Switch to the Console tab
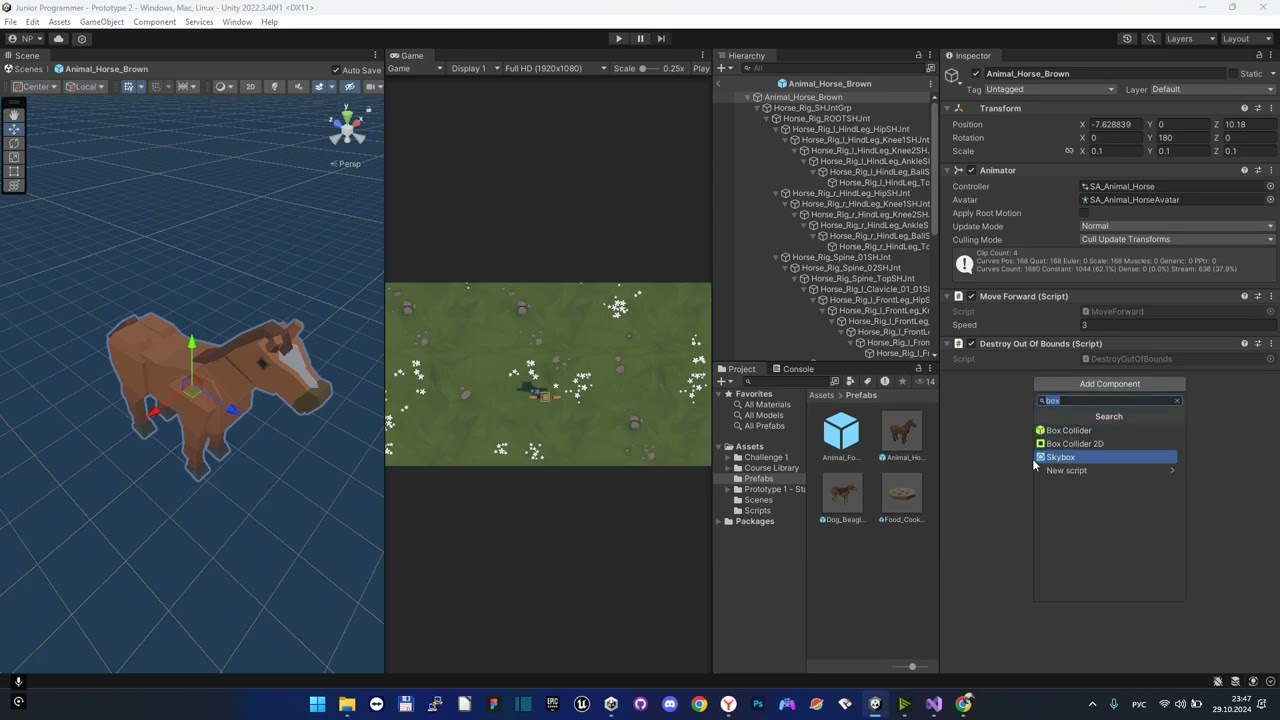The width and height of the screenshot is (1280, 720). (792, 369)
